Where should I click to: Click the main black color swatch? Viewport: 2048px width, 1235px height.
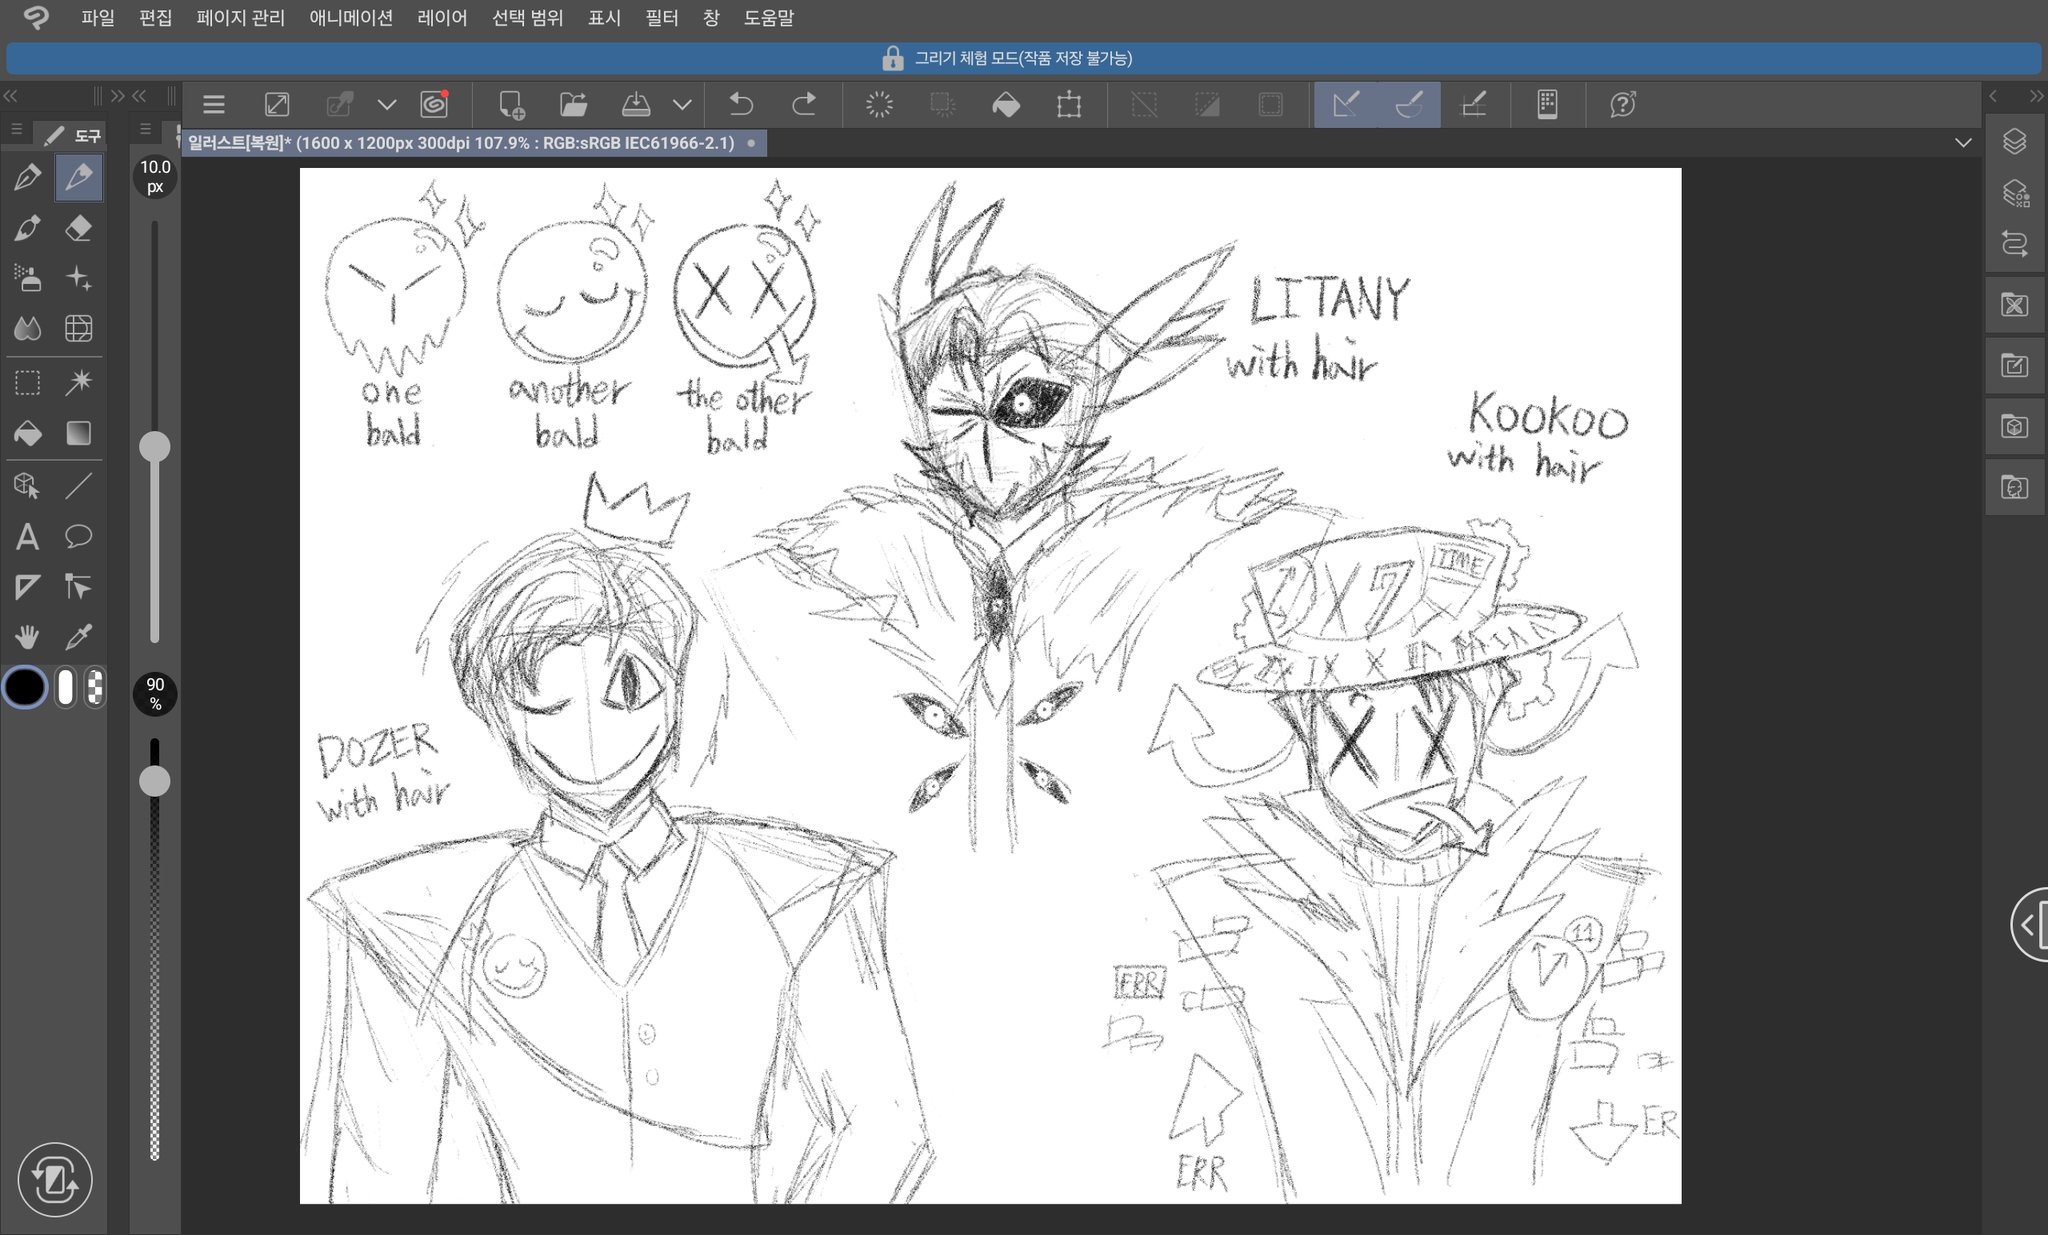25,688
